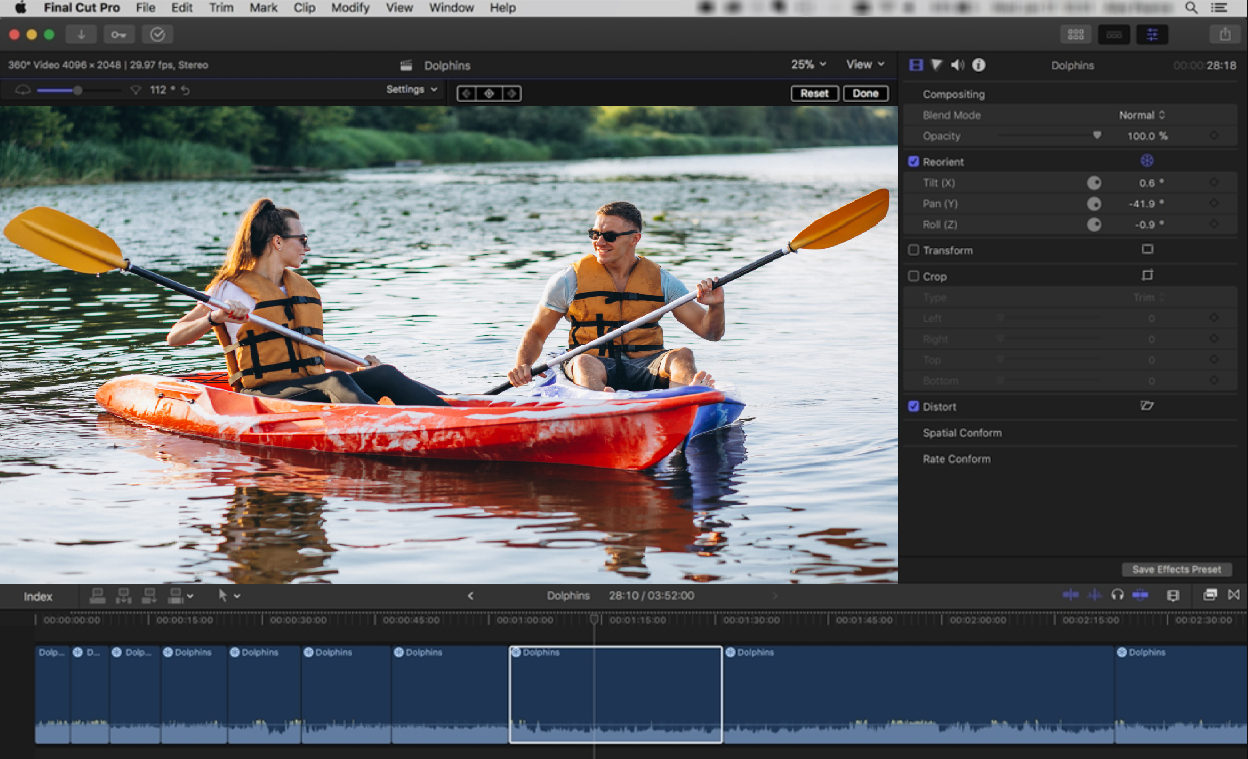Open the 25% zoom level dropdown
The image size is (1248, 759).
coord(808,64)
